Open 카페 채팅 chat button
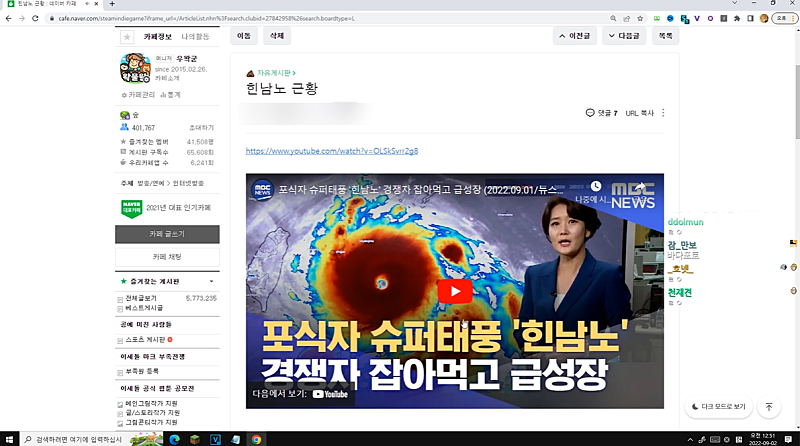 point(167,257)
